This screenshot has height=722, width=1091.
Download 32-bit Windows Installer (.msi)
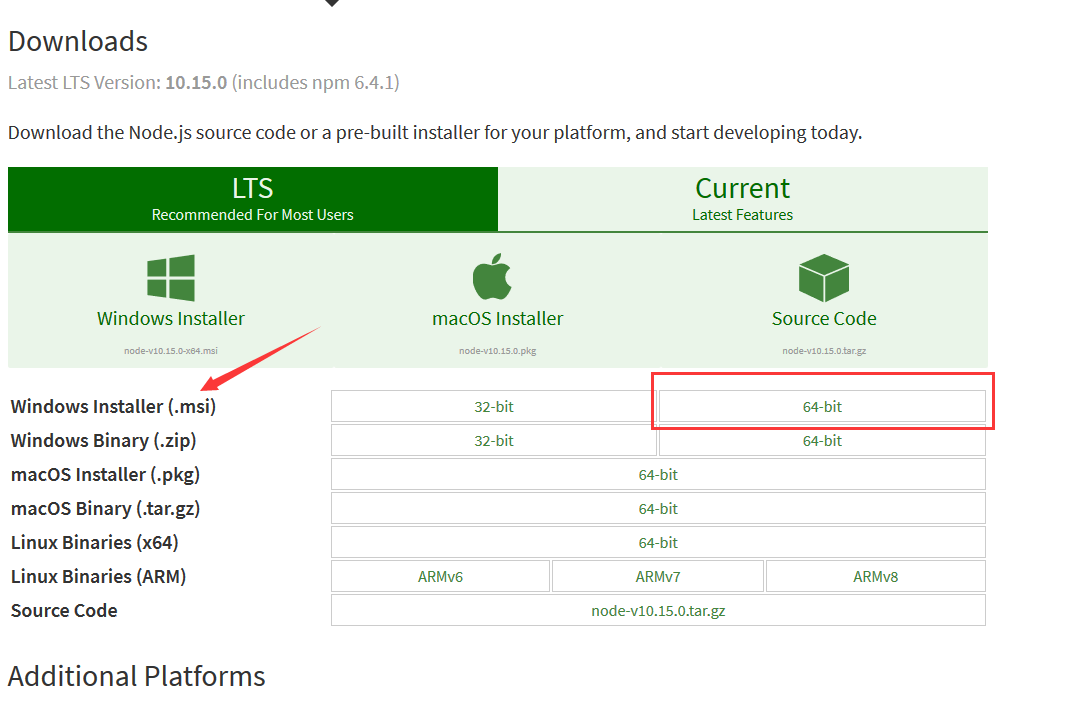493,406
